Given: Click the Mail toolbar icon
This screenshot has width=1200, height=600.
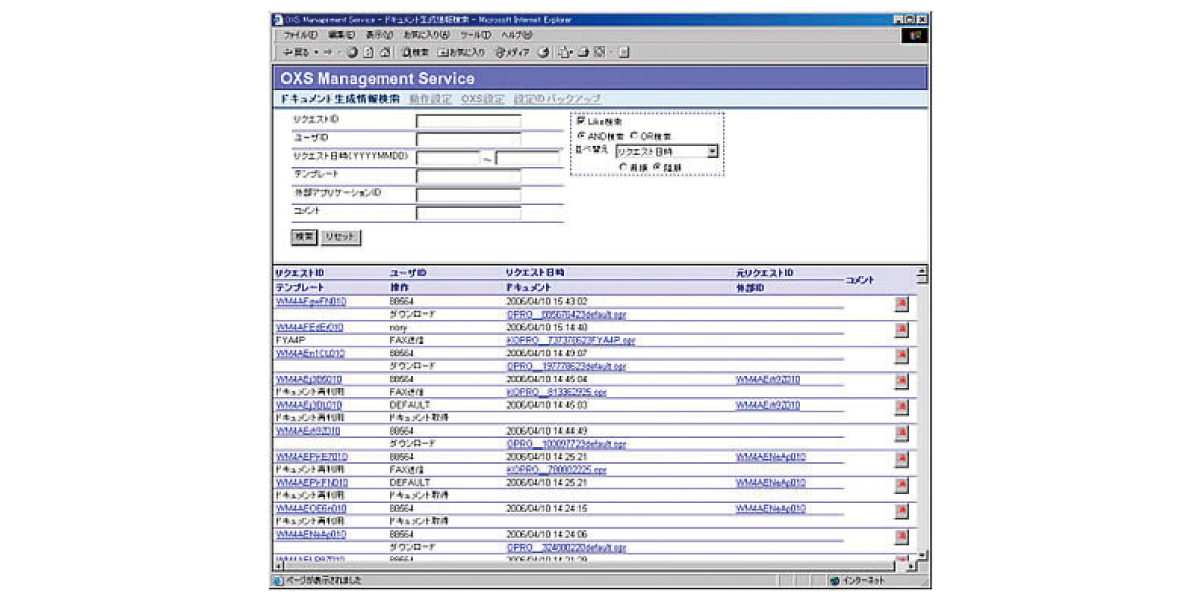Looking at the screenshot, I should click(x=565, y=52).
